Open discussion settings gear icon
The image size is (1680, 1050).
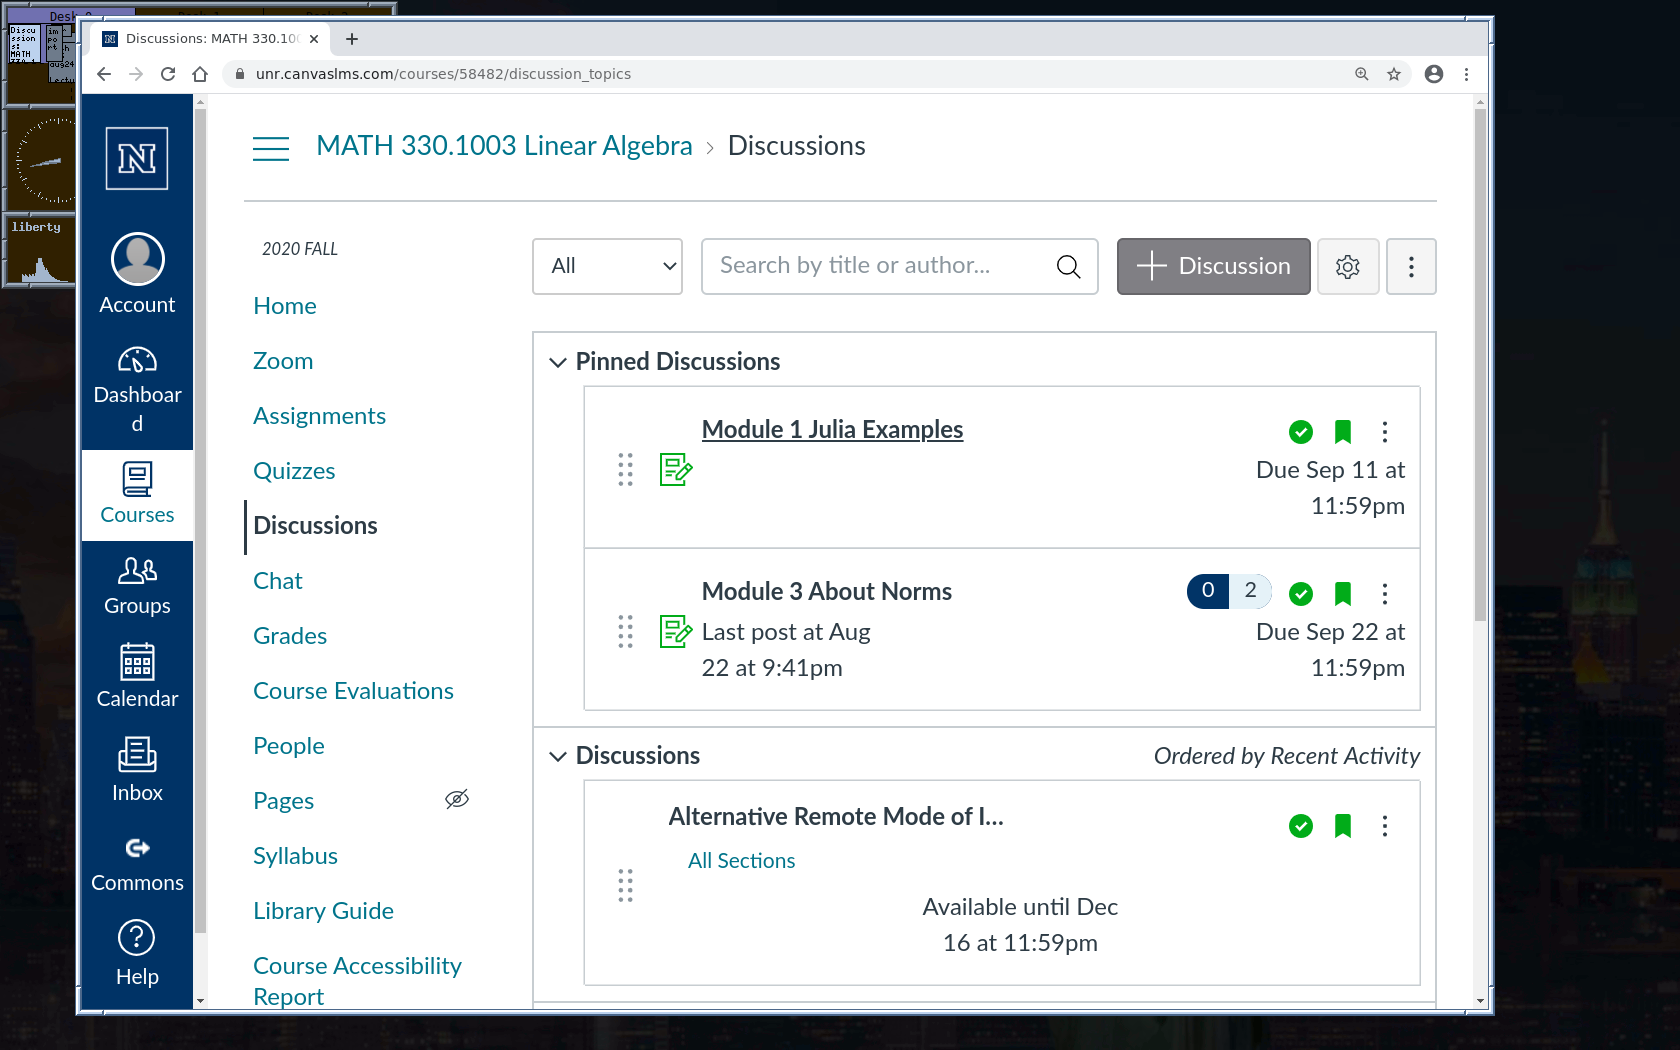tap(1347, 267)
